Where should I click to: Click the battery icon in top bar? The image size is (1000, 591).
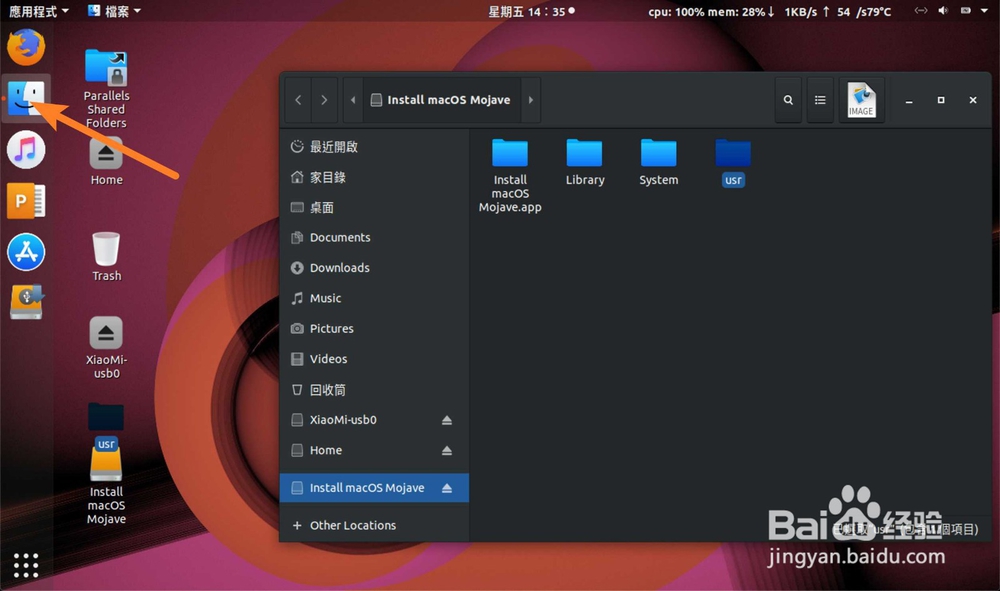pos(966,11)
